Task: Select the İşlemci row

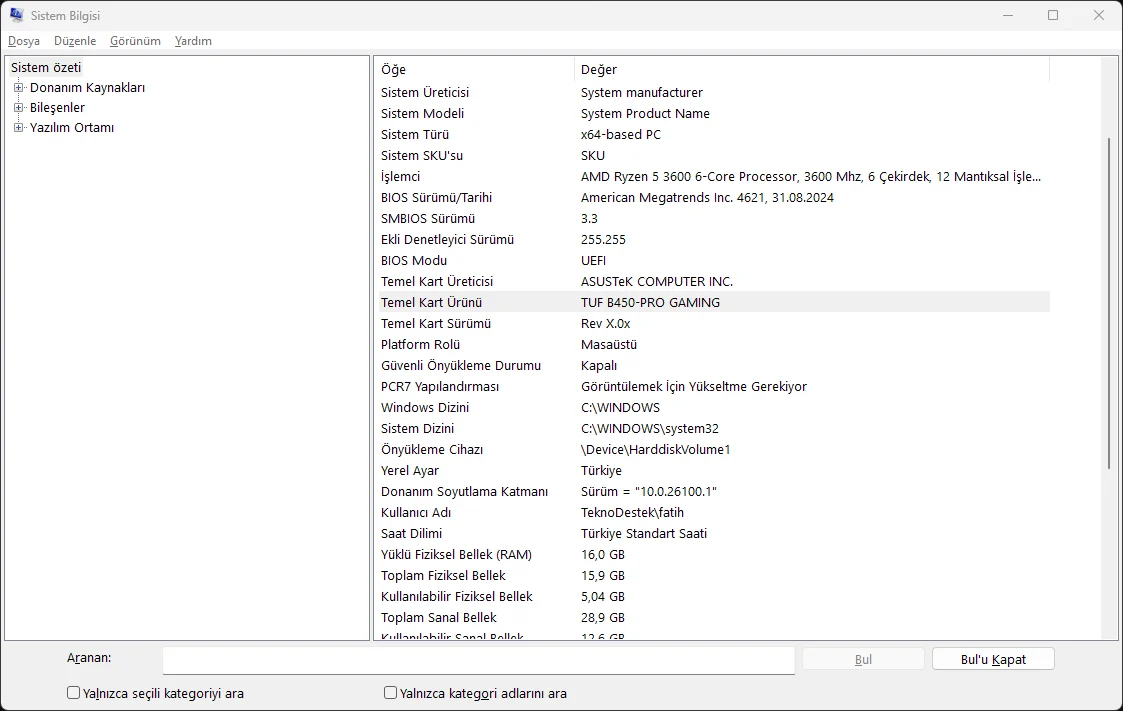Action: [714, 176]
